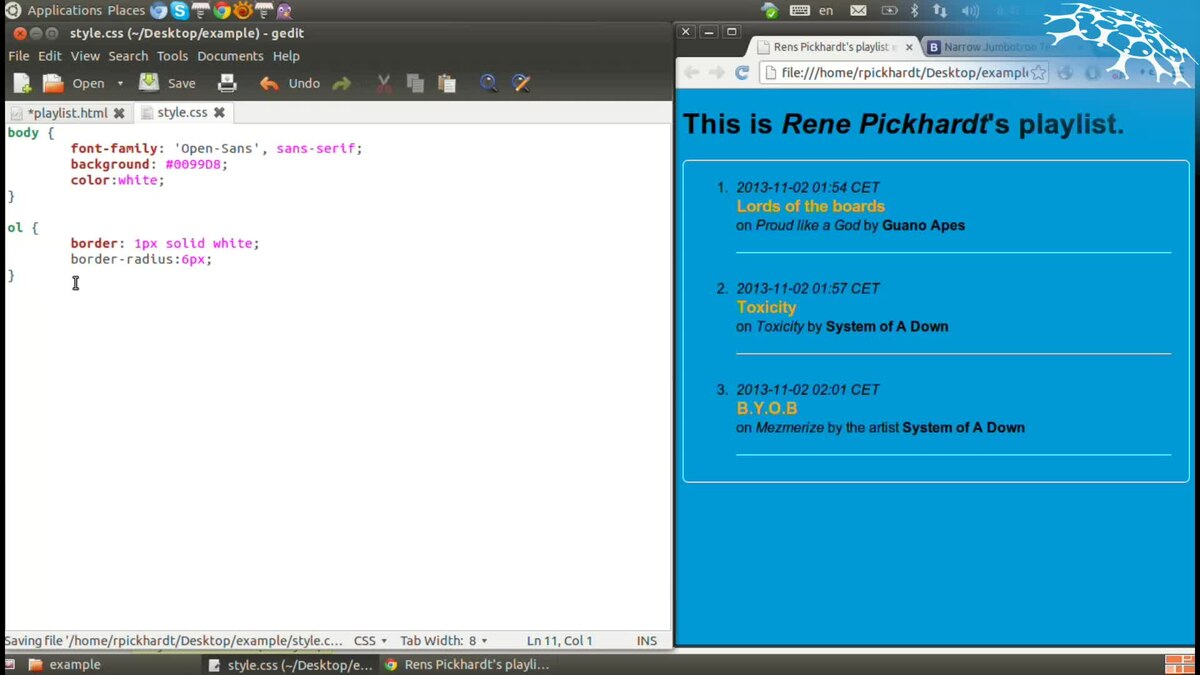Switch to the playlist.html tab
The width and height of the screenshot is (1200, 675).
coord(67,113)
